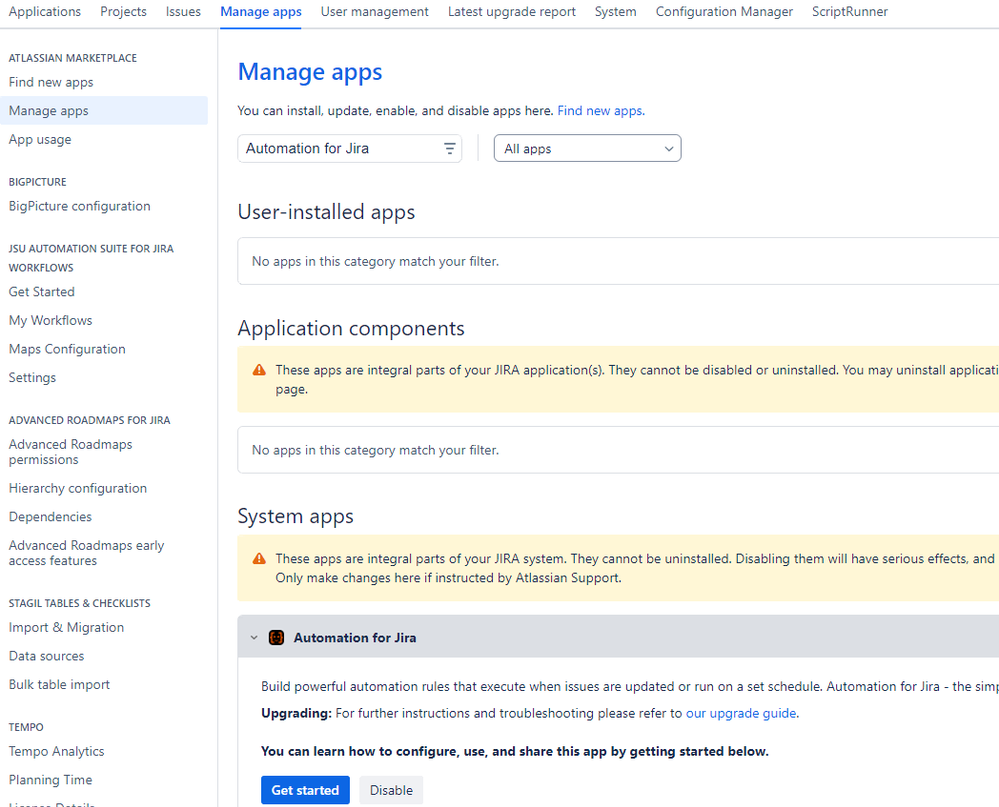Image resolution: width=999 pixels, height=807 pixels.
Task: Open Advanced Roadmaps permissions
Action: pos(70,452)
